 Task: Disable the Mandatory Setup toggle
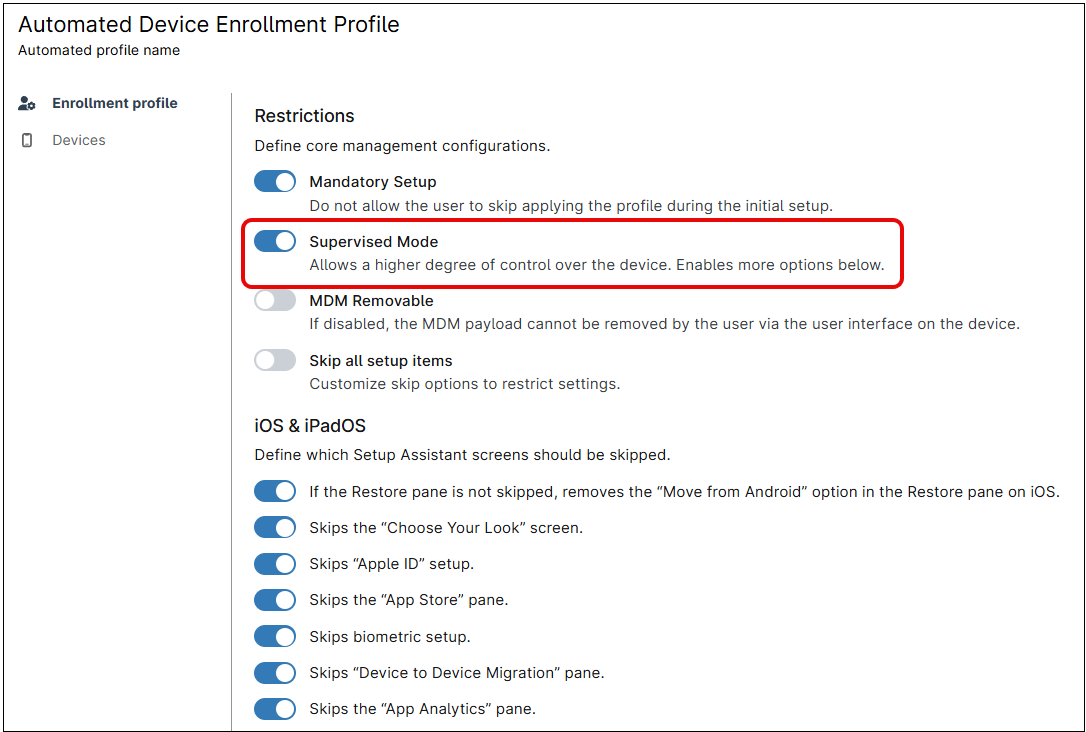275,182
